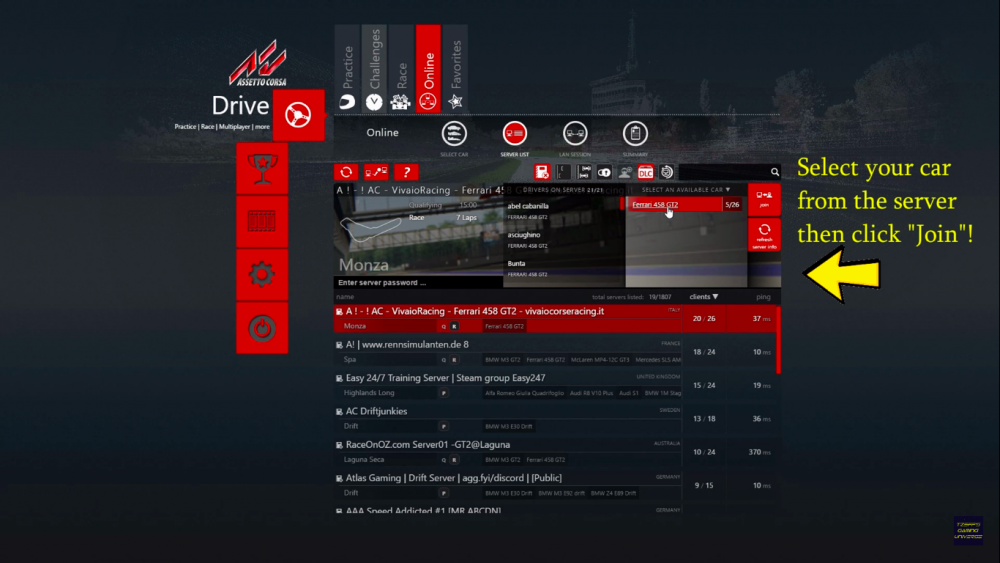The image size is (1000, 563).
Task: Select the www.rennsimulanten.de 8 server
Action: (x=555, y=352)
